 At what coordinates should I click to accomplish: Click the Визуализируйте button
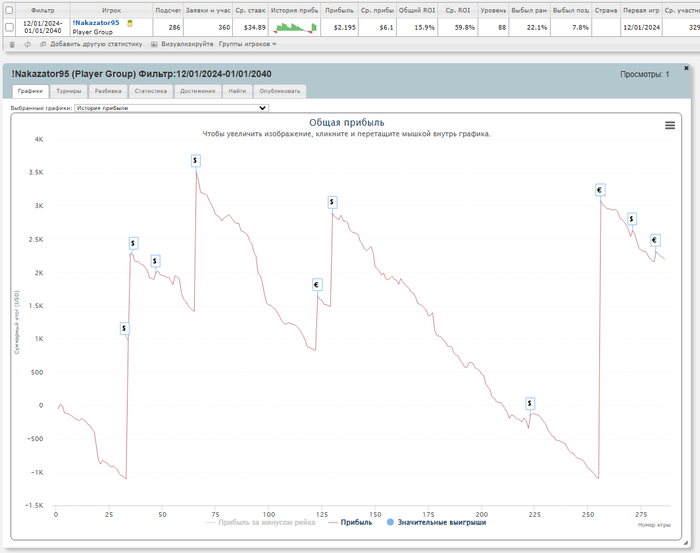click(187, 44)
